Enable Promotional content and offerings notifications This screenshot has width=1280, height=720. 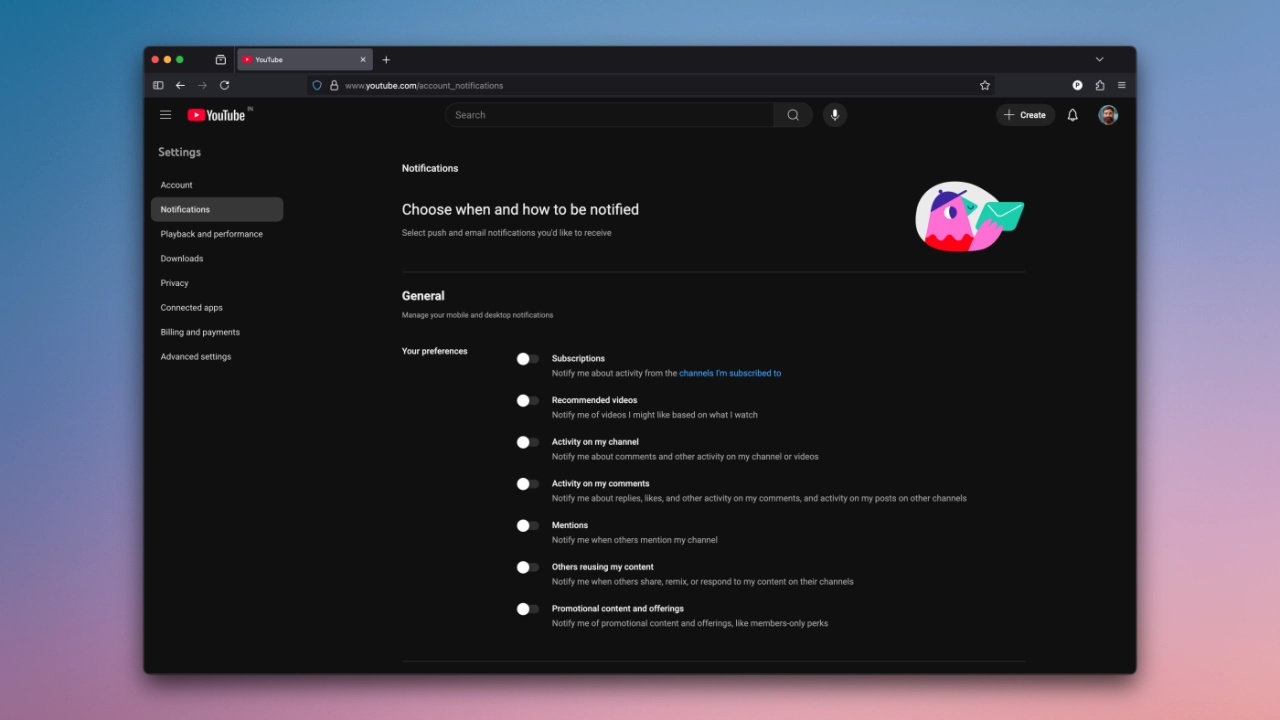coord(527,609)
